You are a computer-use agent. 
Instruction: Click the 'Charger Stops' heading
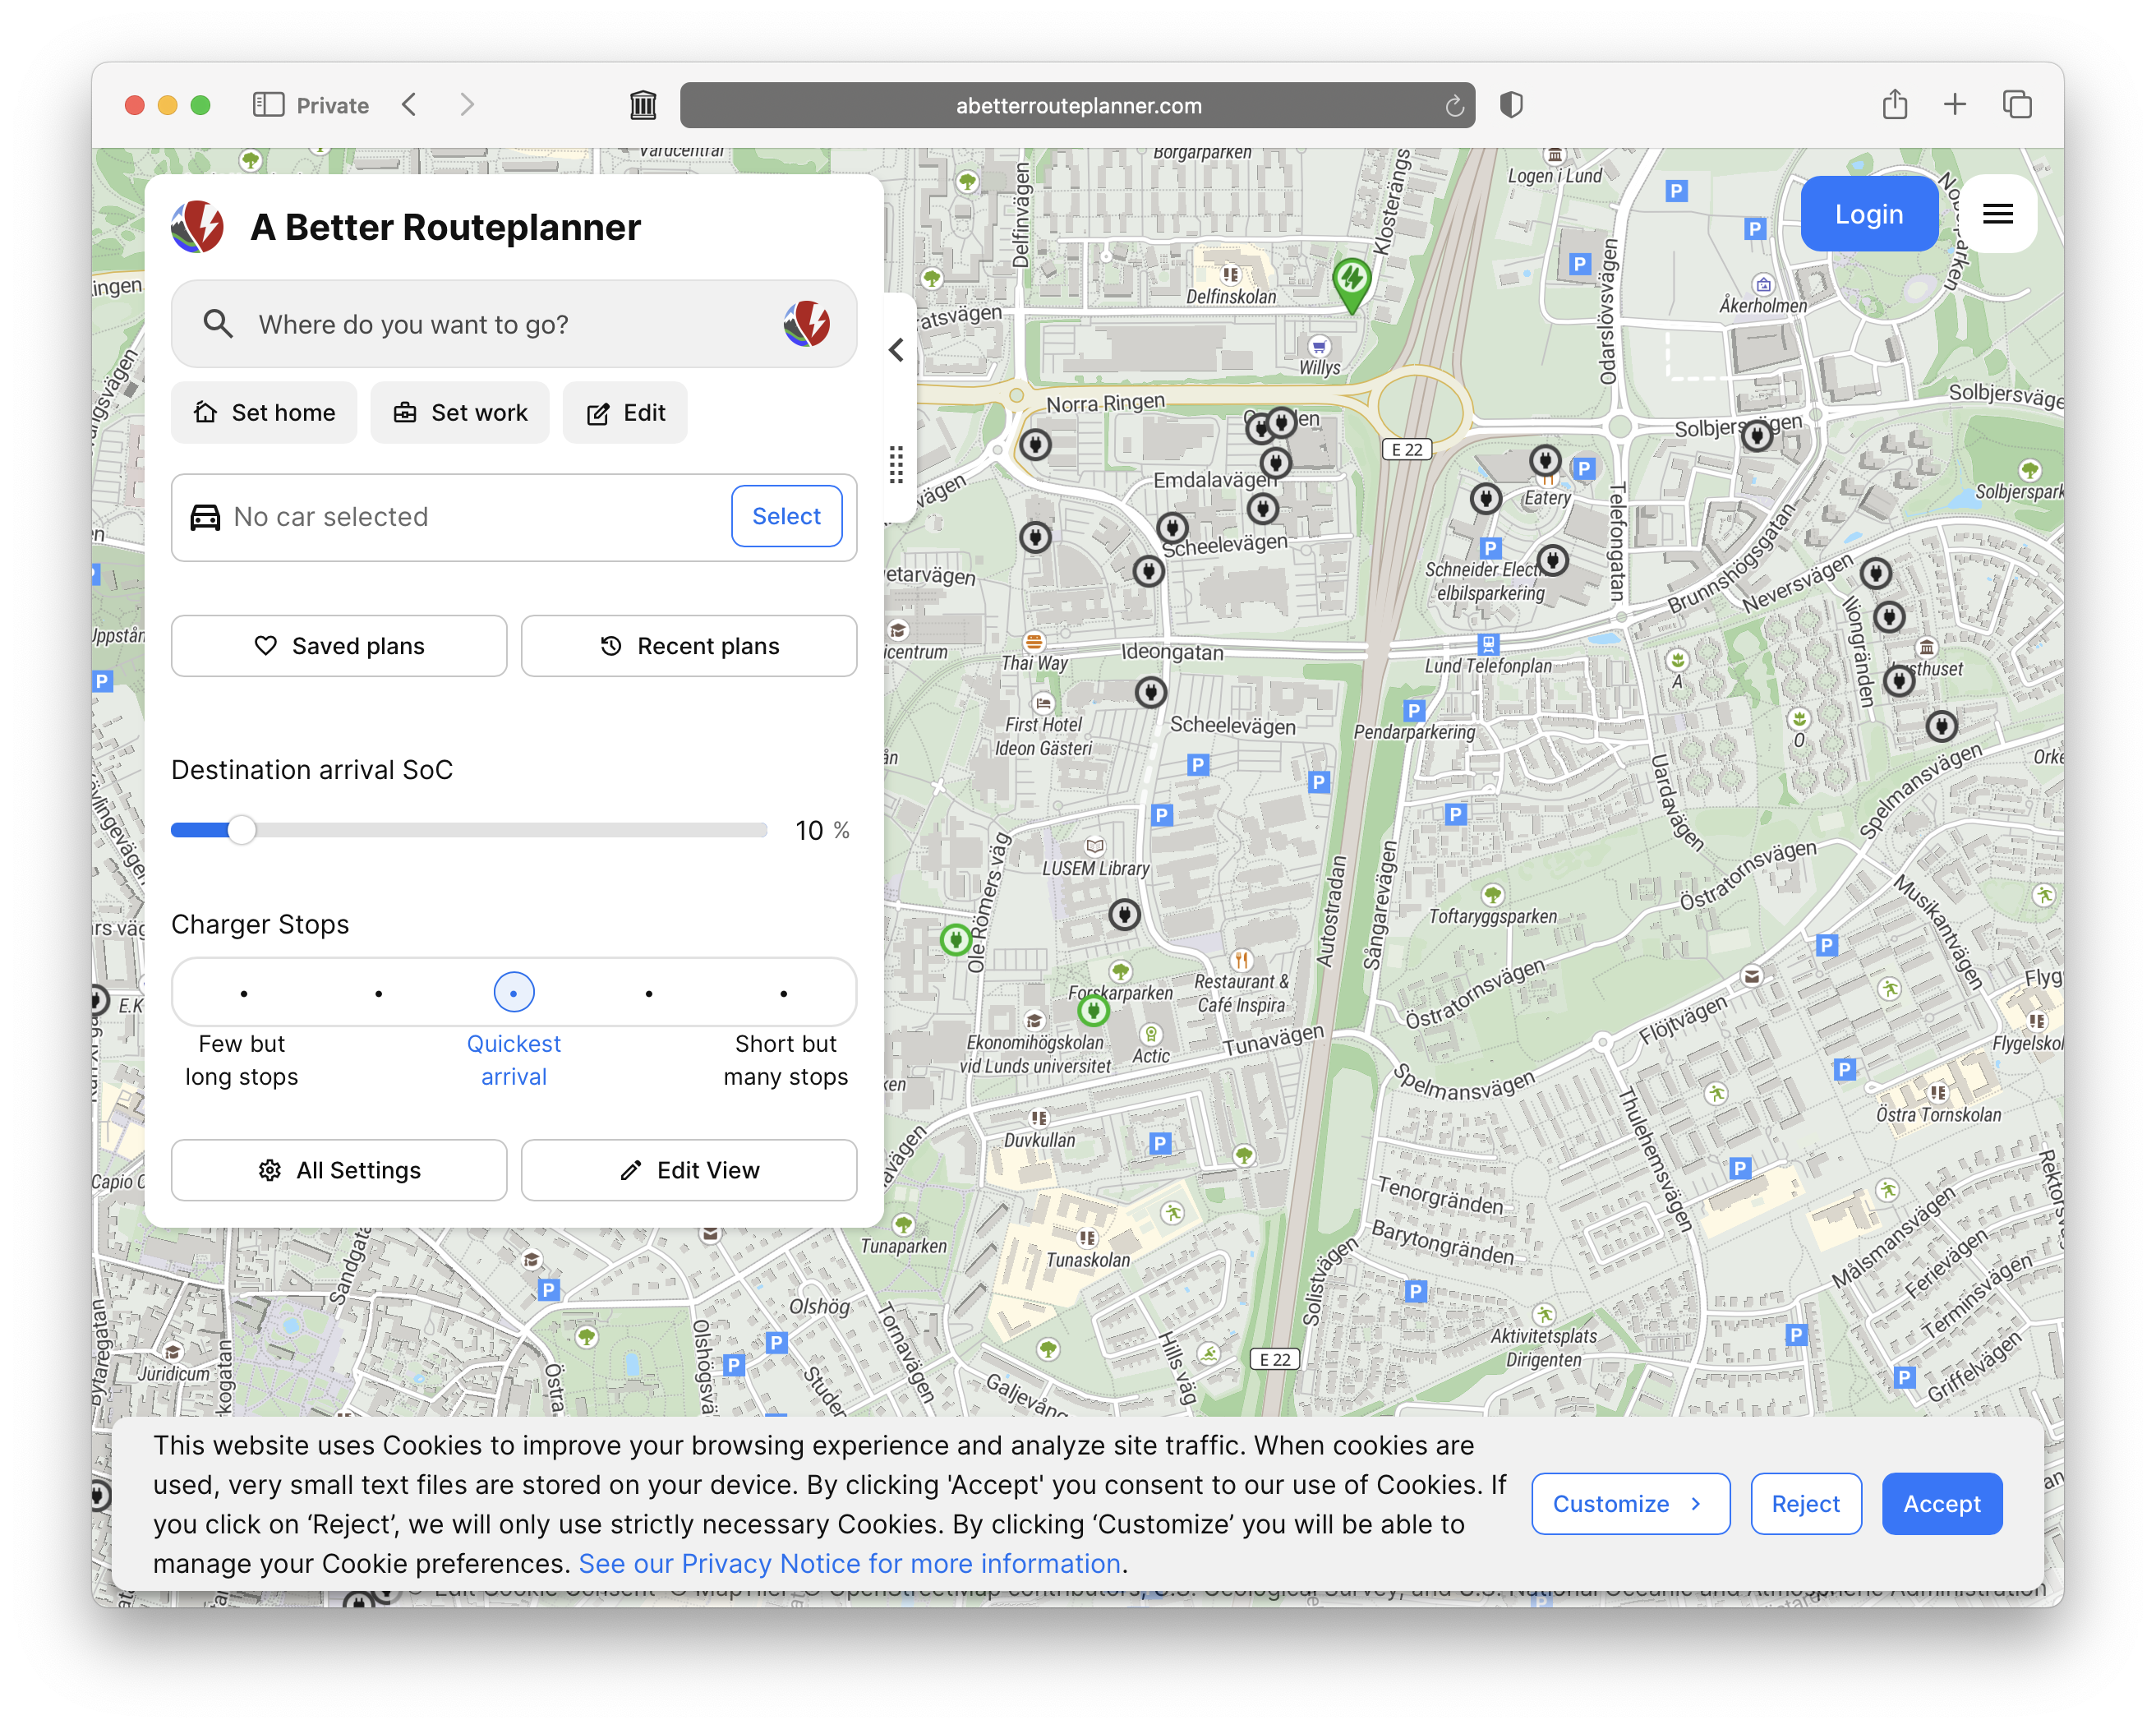(260, 924)
